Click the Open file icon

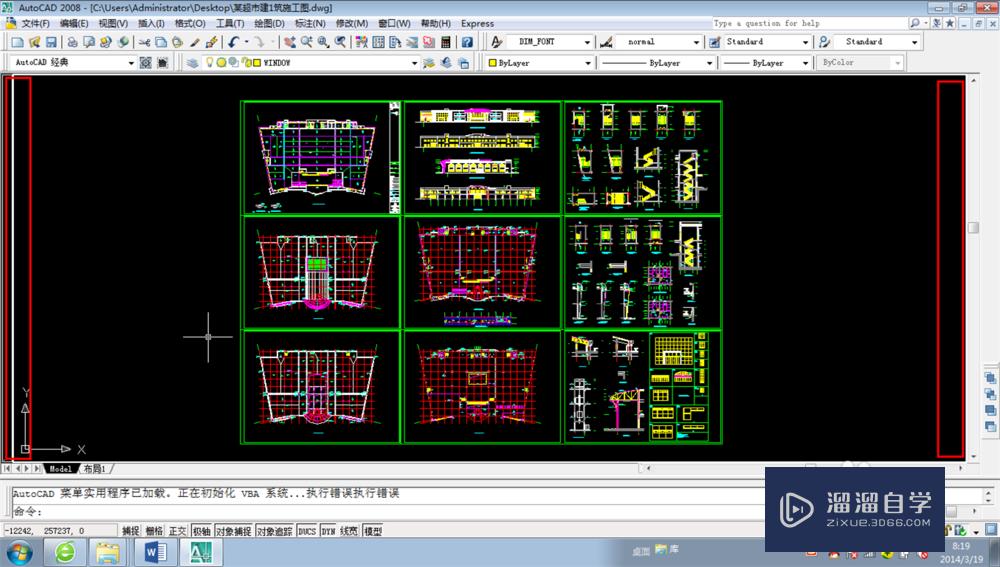pos(34,42)
